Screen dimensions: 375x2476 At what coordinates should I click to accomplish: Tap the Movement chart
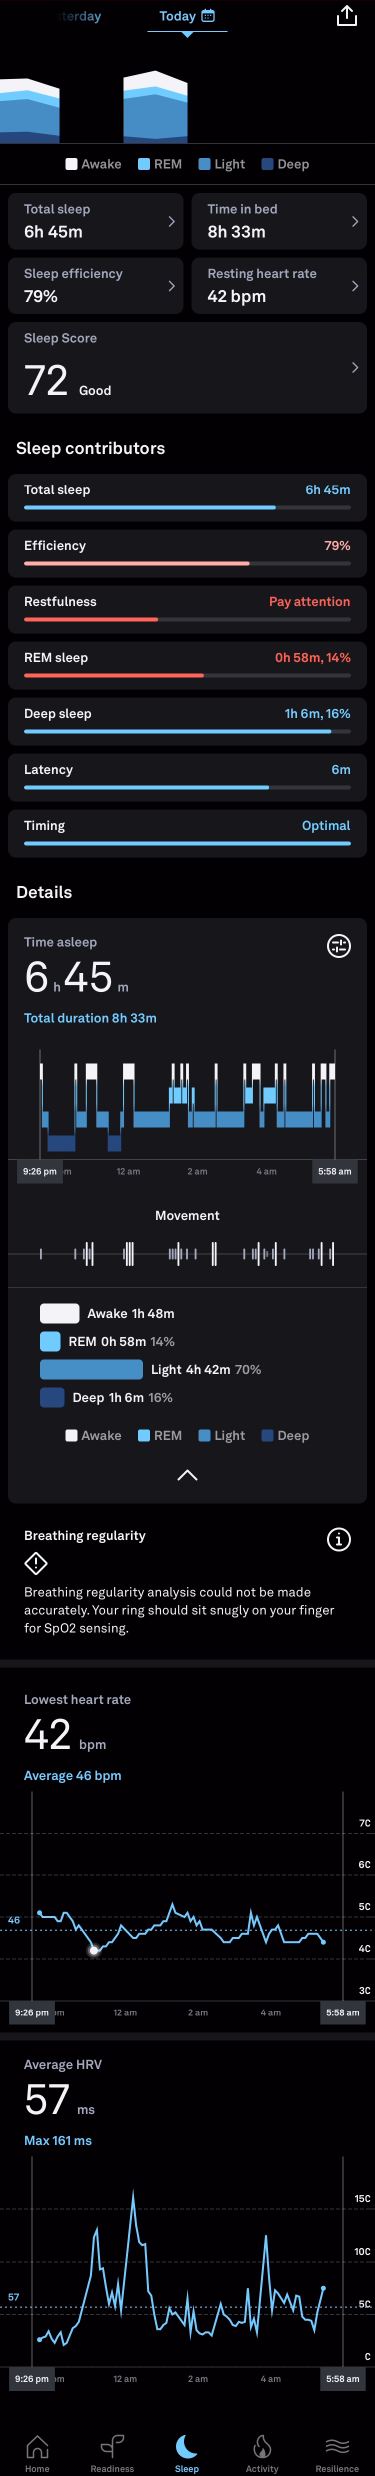(x=187, y=1253)
